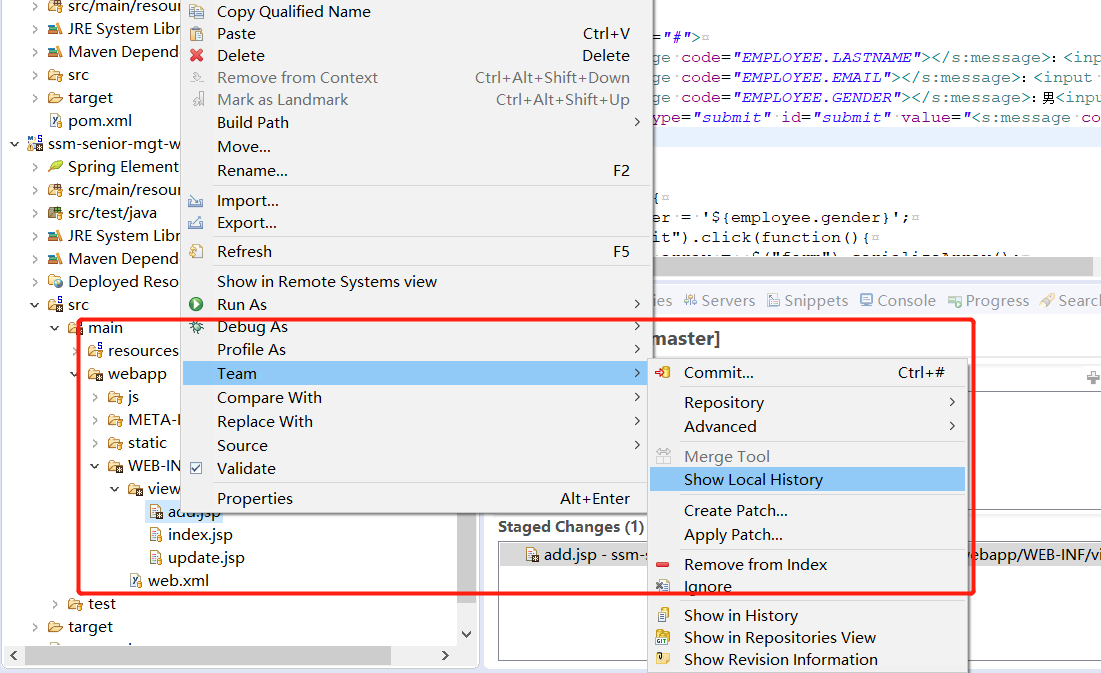Collapse the webapp folder in tree
1101x673 pixels.
tap(76, 374)
